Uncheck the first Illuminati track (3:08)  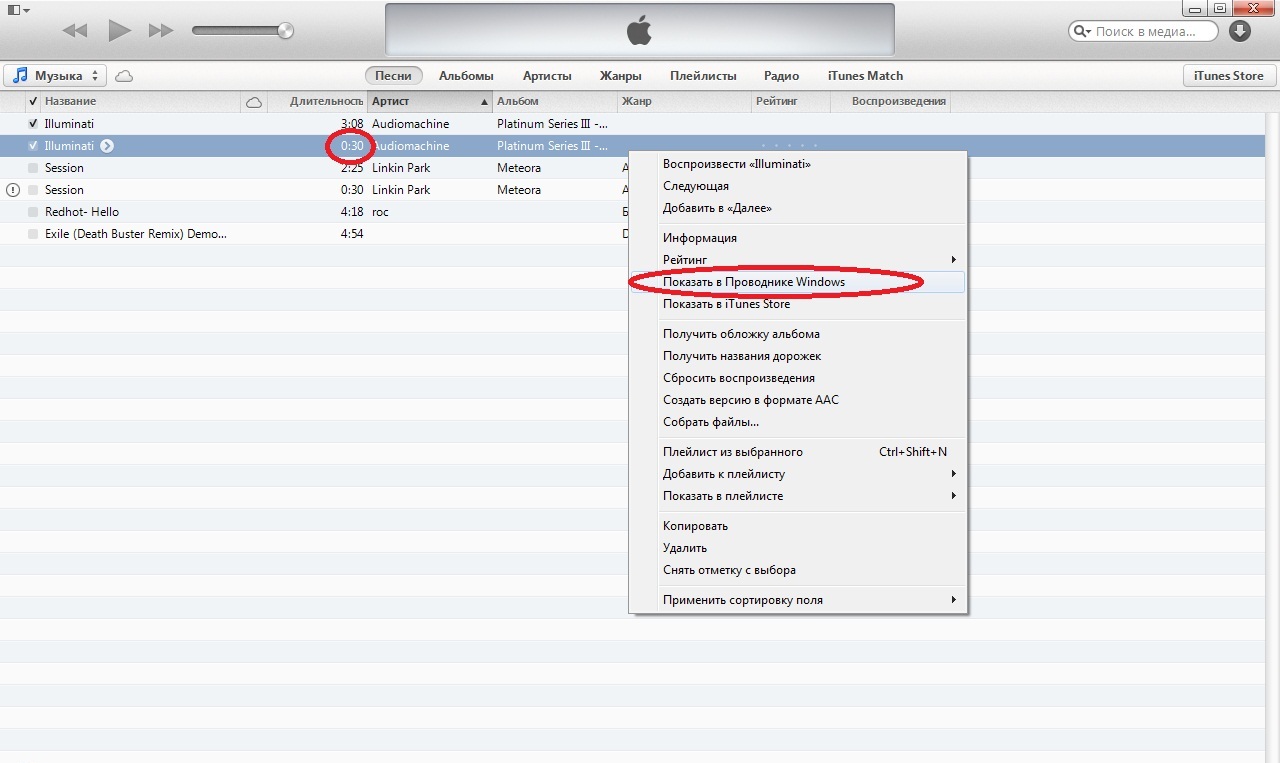click(x=33, y=124)
